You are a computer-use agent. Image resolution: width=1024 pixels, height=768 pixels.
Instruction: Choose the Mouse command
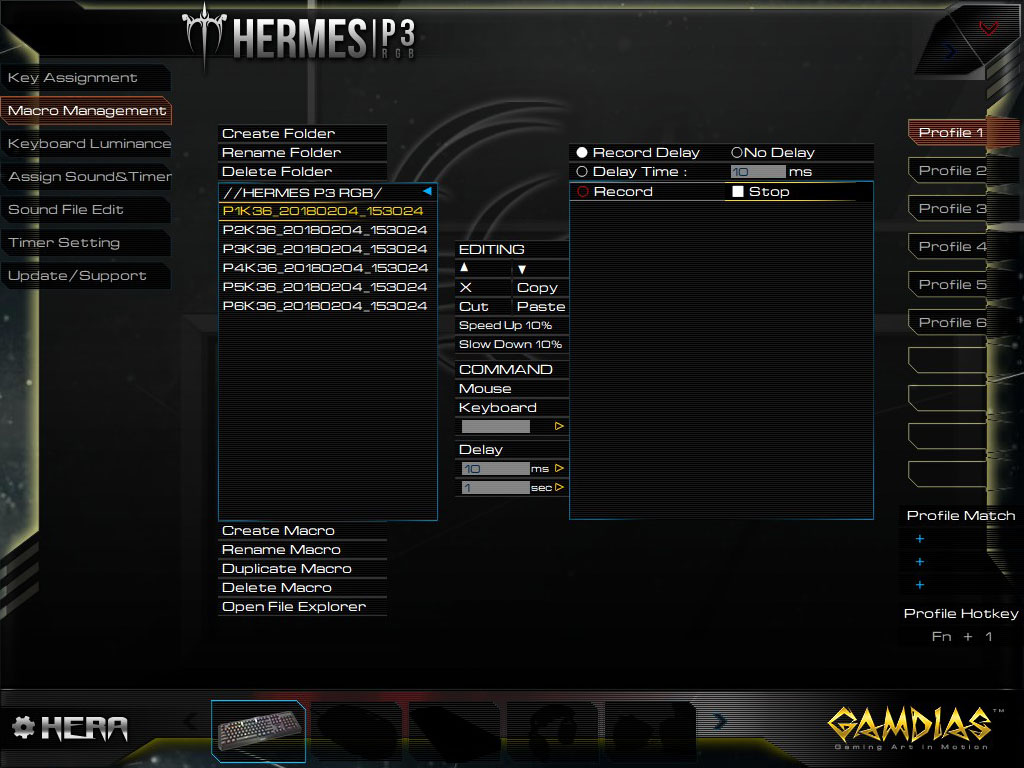(512, 389)
